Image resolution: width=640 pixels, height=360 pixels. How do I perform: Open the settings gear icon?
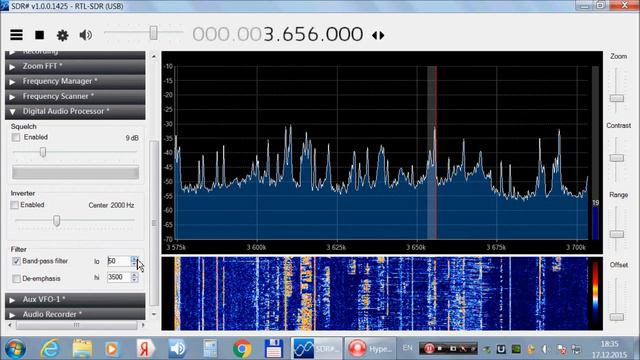click(x=62, y=35)
